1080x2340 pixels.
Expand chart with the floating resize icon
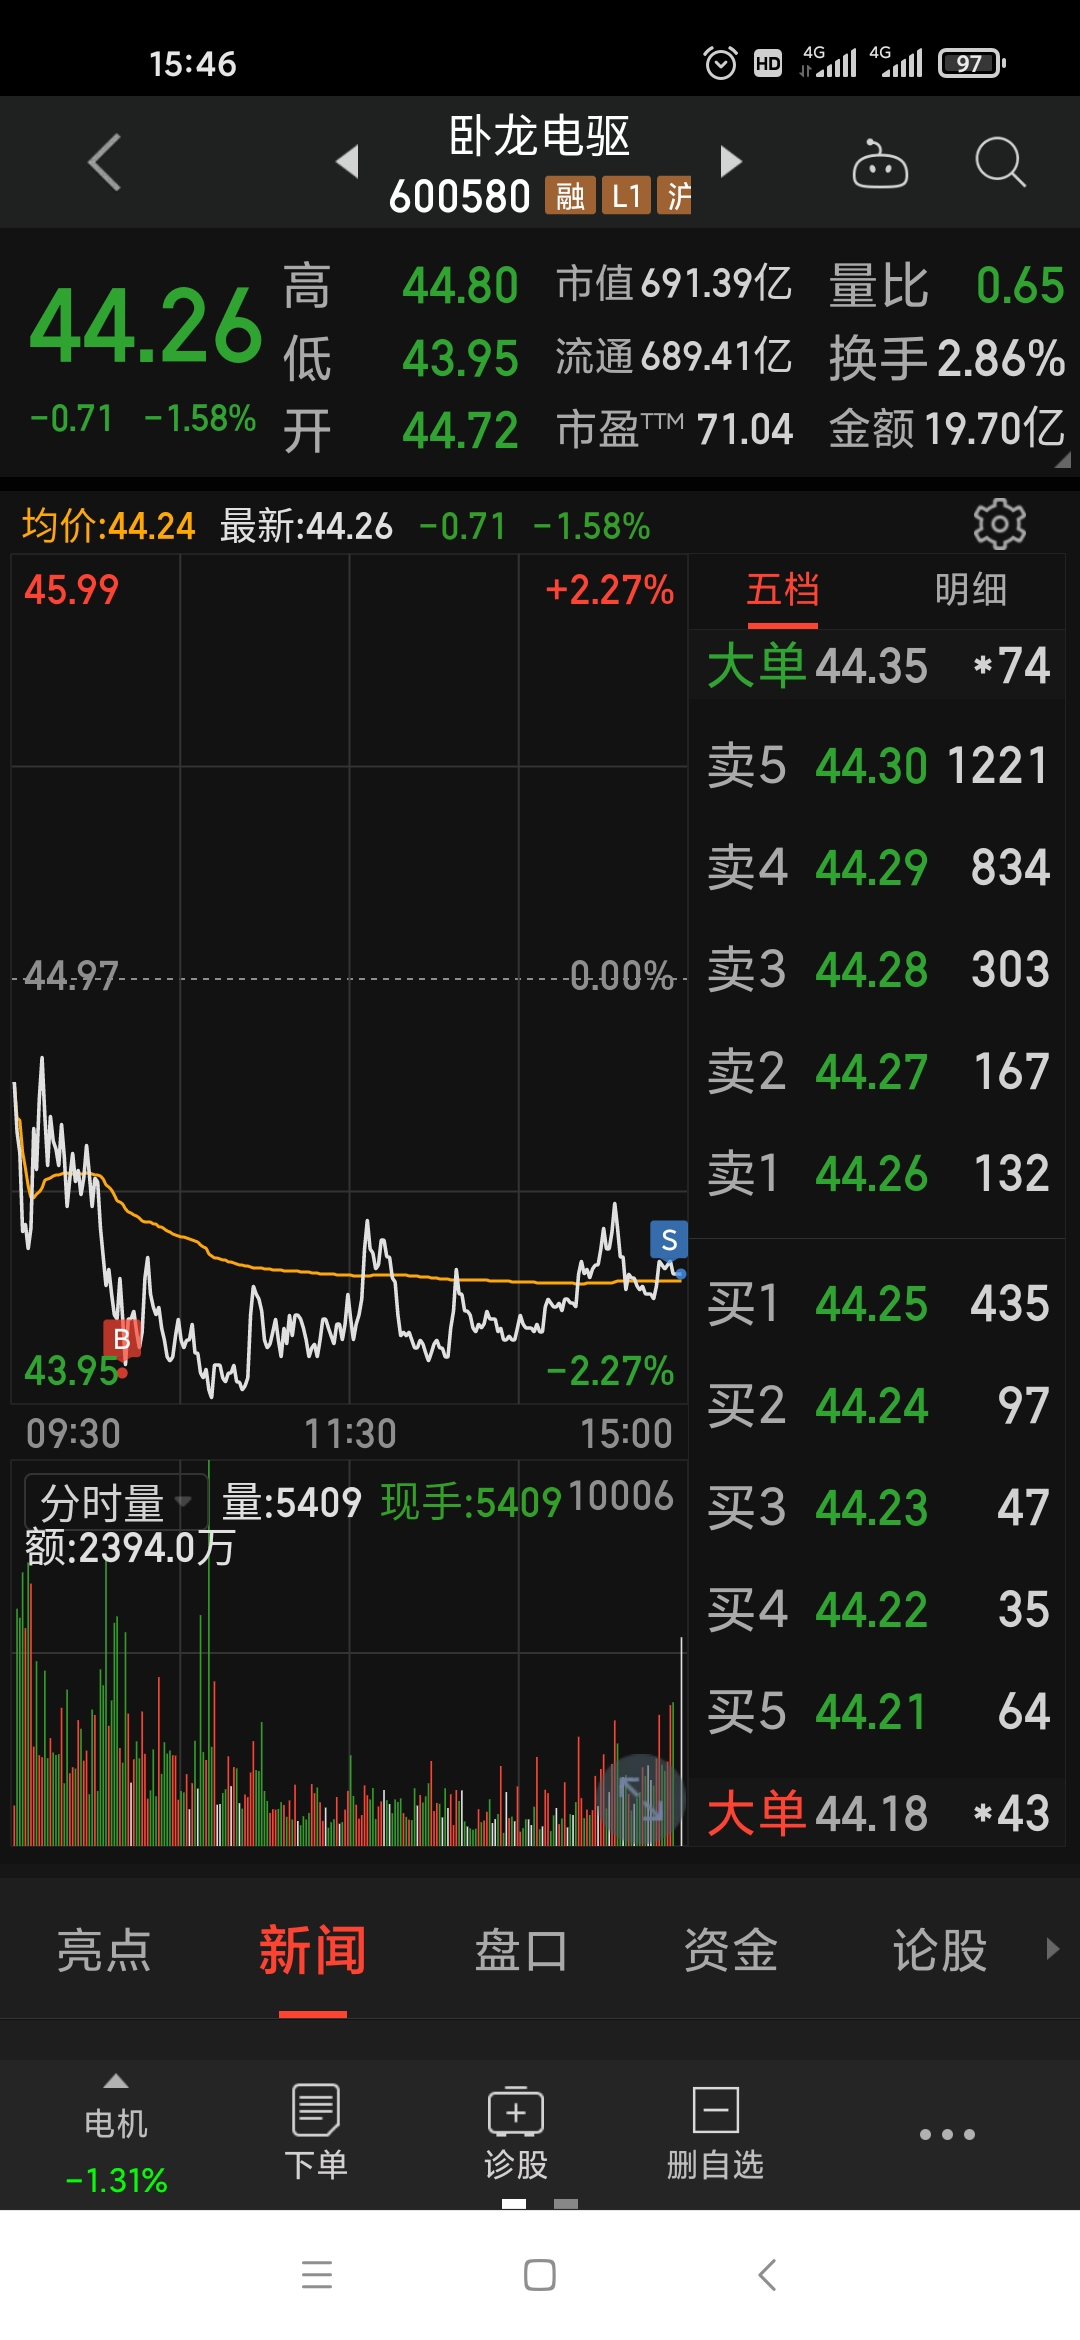pos(640,1799)
